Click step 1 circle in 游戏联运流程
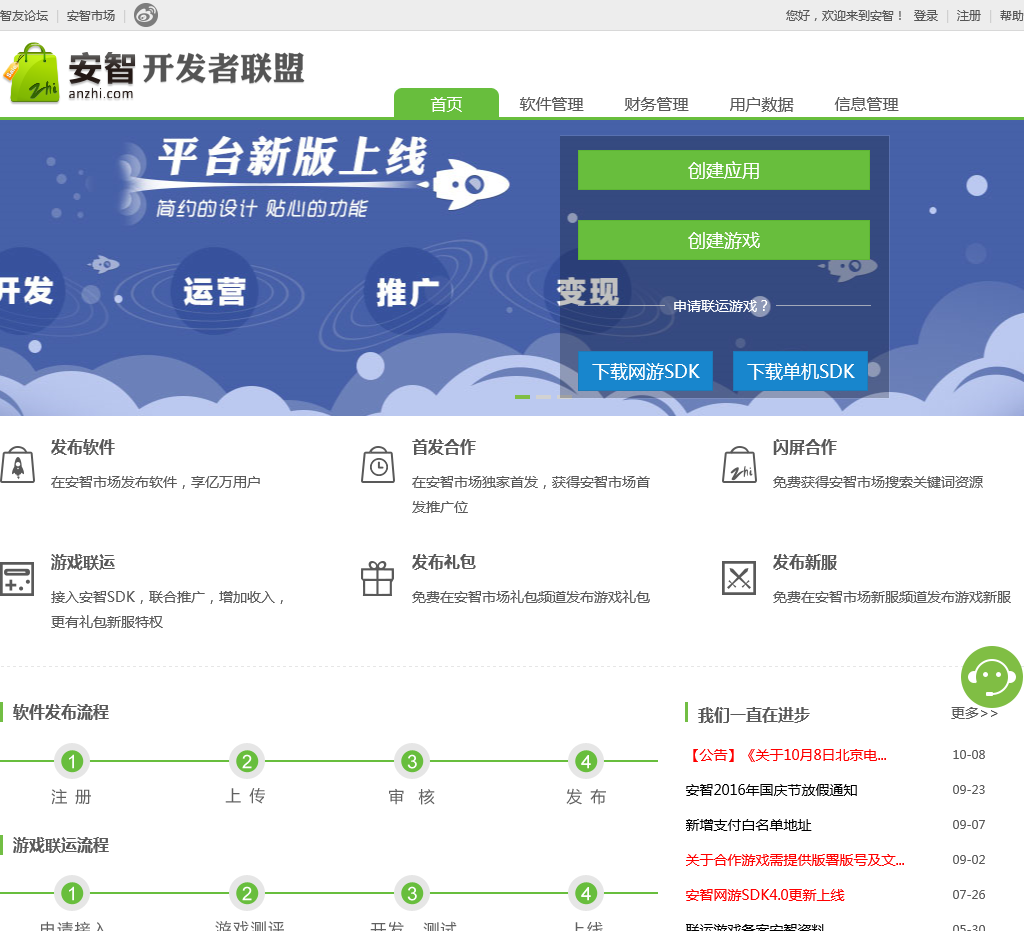 click(72, 893)
